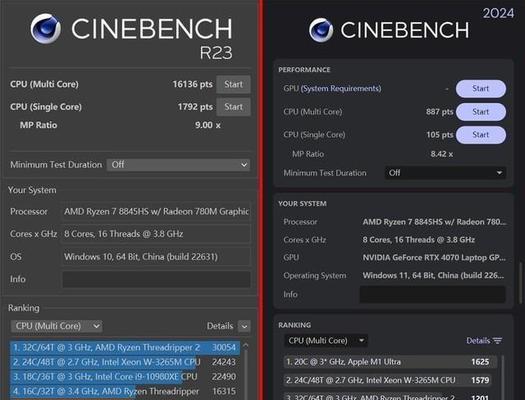
Task: Click the R23 Processor field value
Action: click(156, 212)
